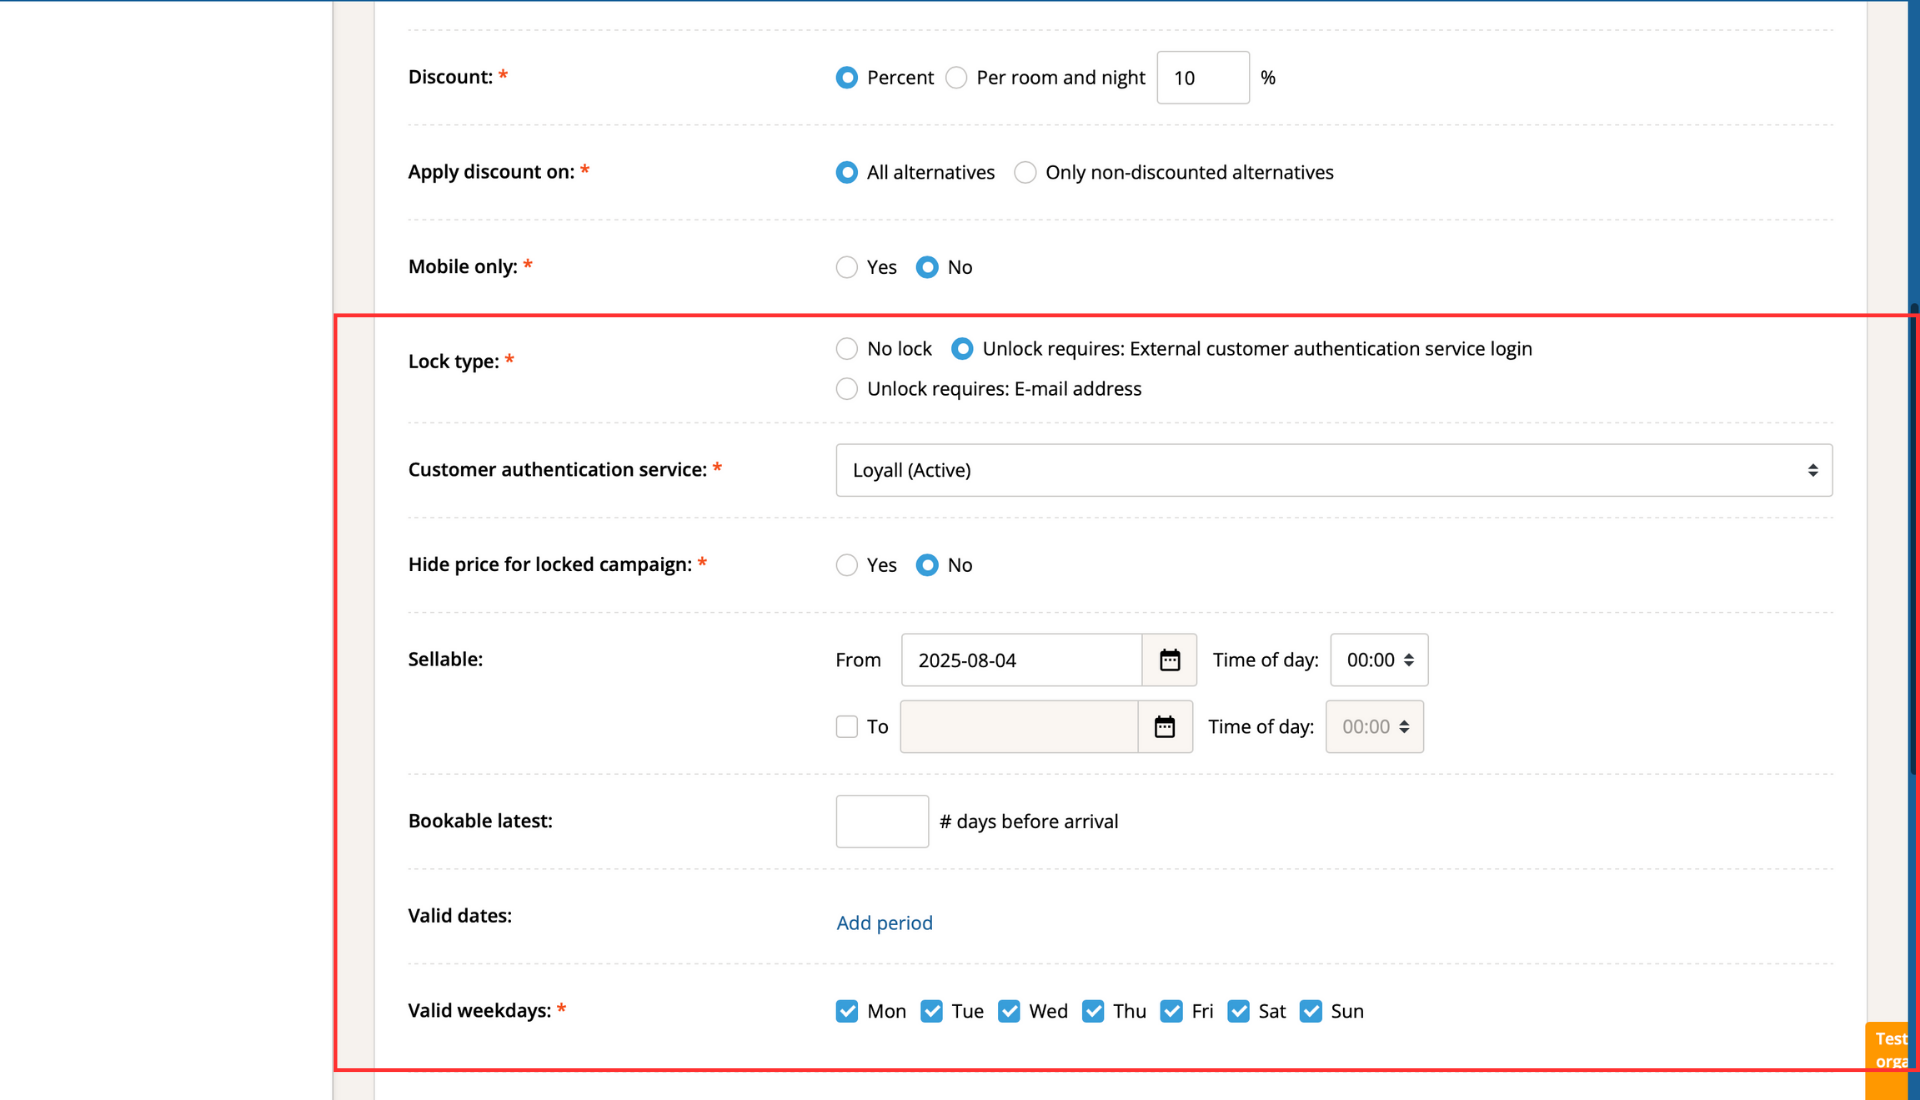Click the Add period link
Screen dimensions: 1920x1100
(884, 923)
